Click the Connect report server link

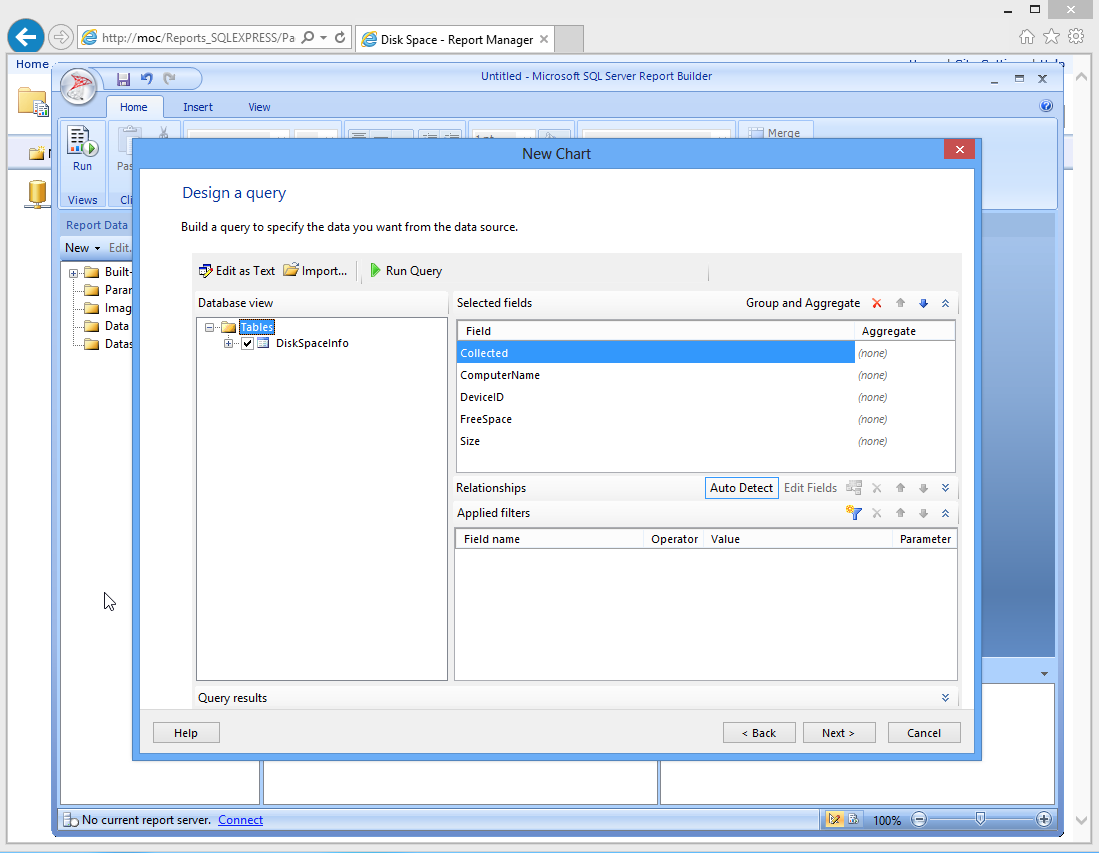click(240, 820)
